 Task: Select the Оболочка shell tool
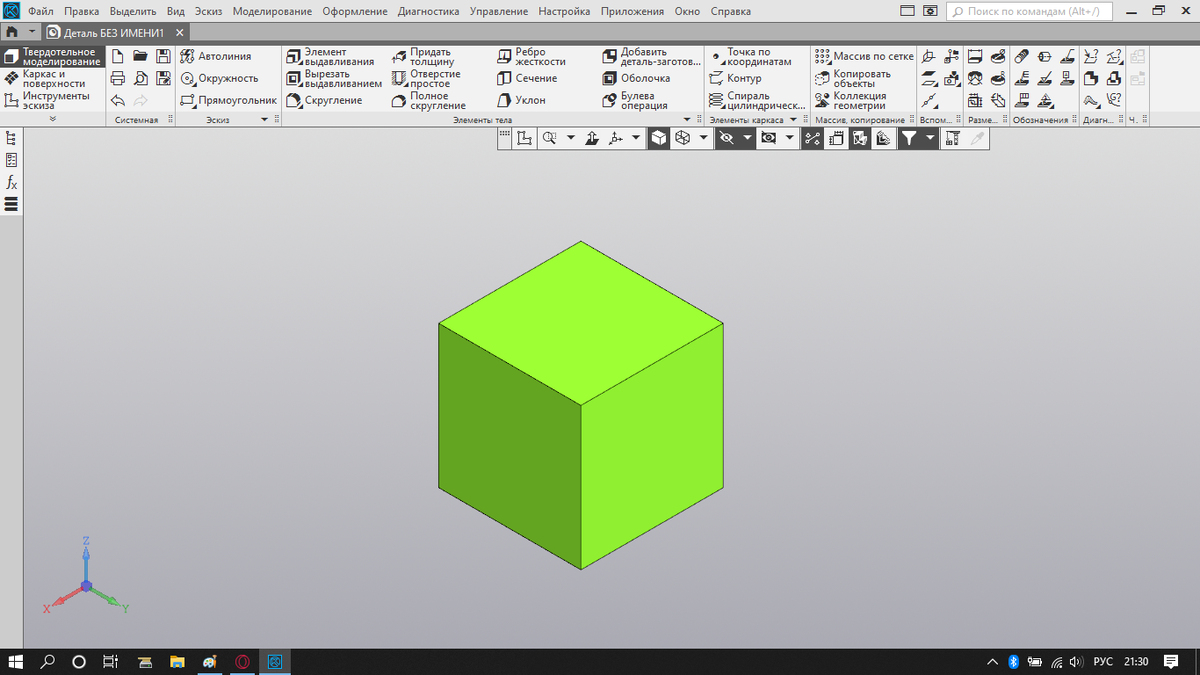coord(636,78)
